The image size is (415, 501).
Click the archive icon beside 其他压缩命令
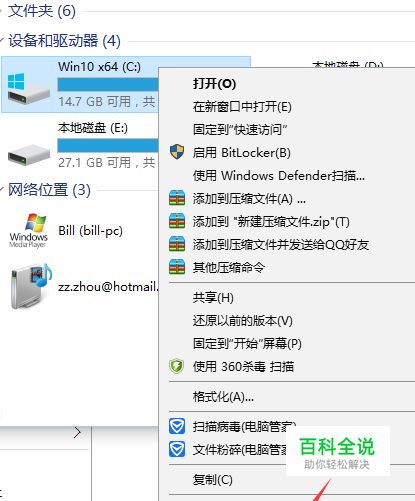click(177, 267)
